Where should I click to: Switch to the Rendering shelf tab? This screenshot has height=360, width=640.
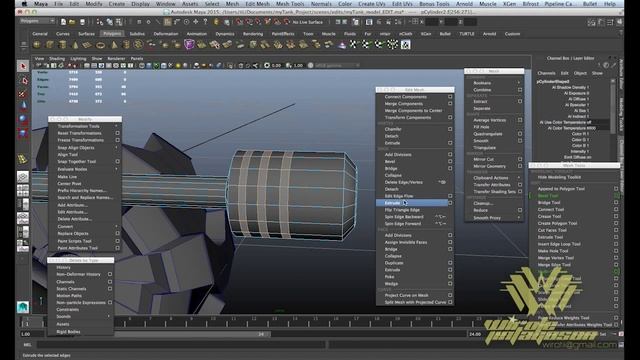tap(253, 34)
